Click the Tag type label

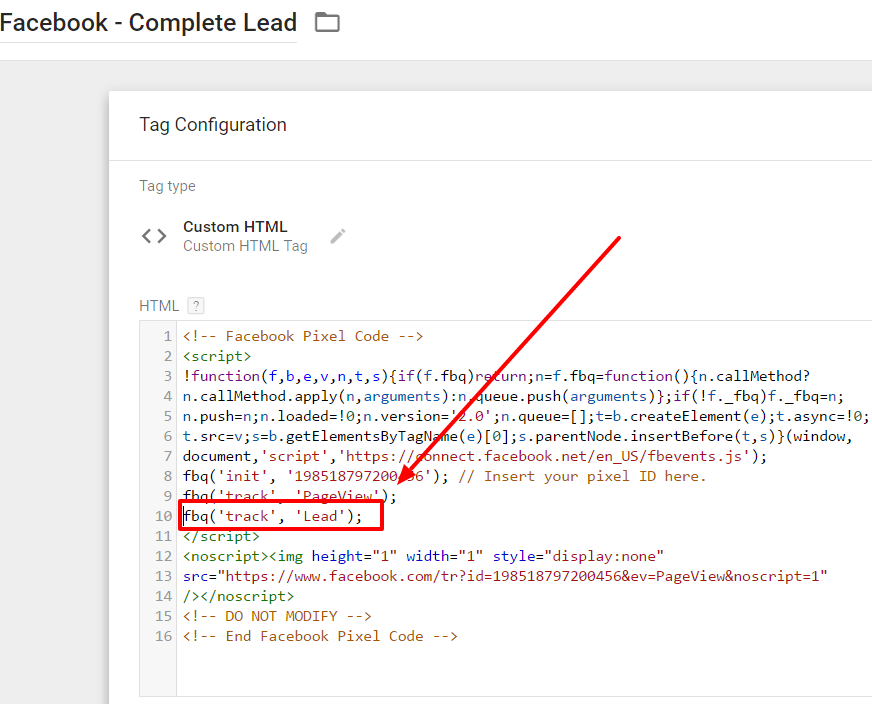pyautogui.click(x=167, y=186)
